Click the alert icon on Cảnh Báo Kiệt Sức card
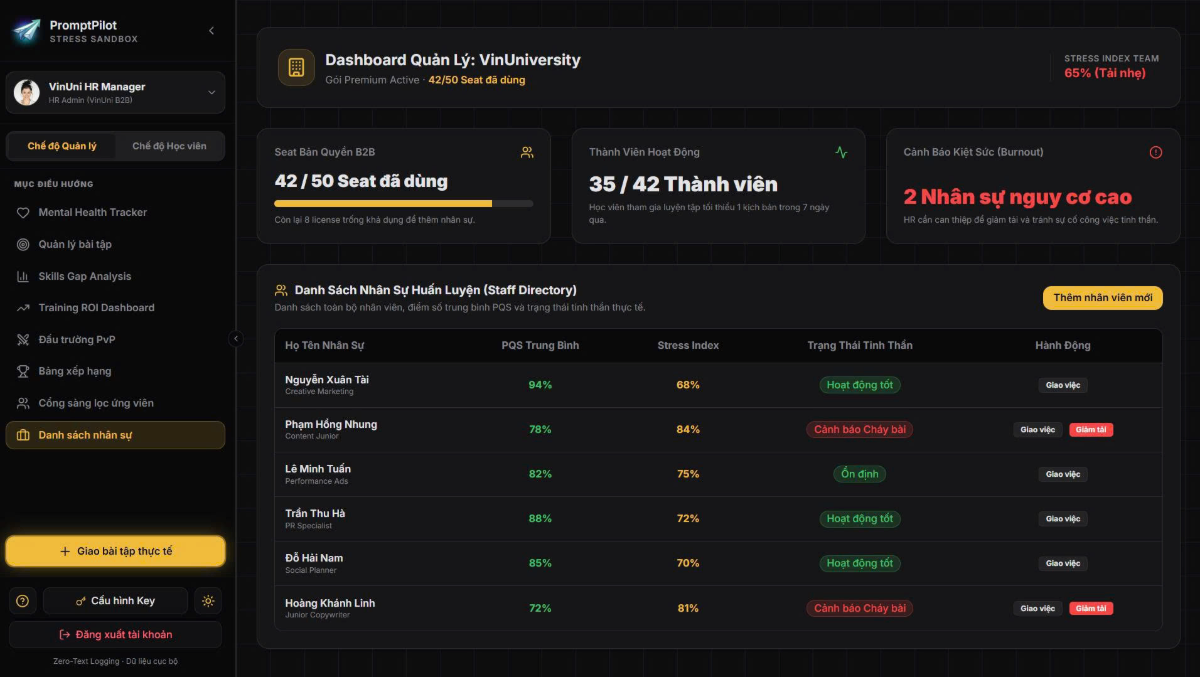 [x=1156, y=153]
